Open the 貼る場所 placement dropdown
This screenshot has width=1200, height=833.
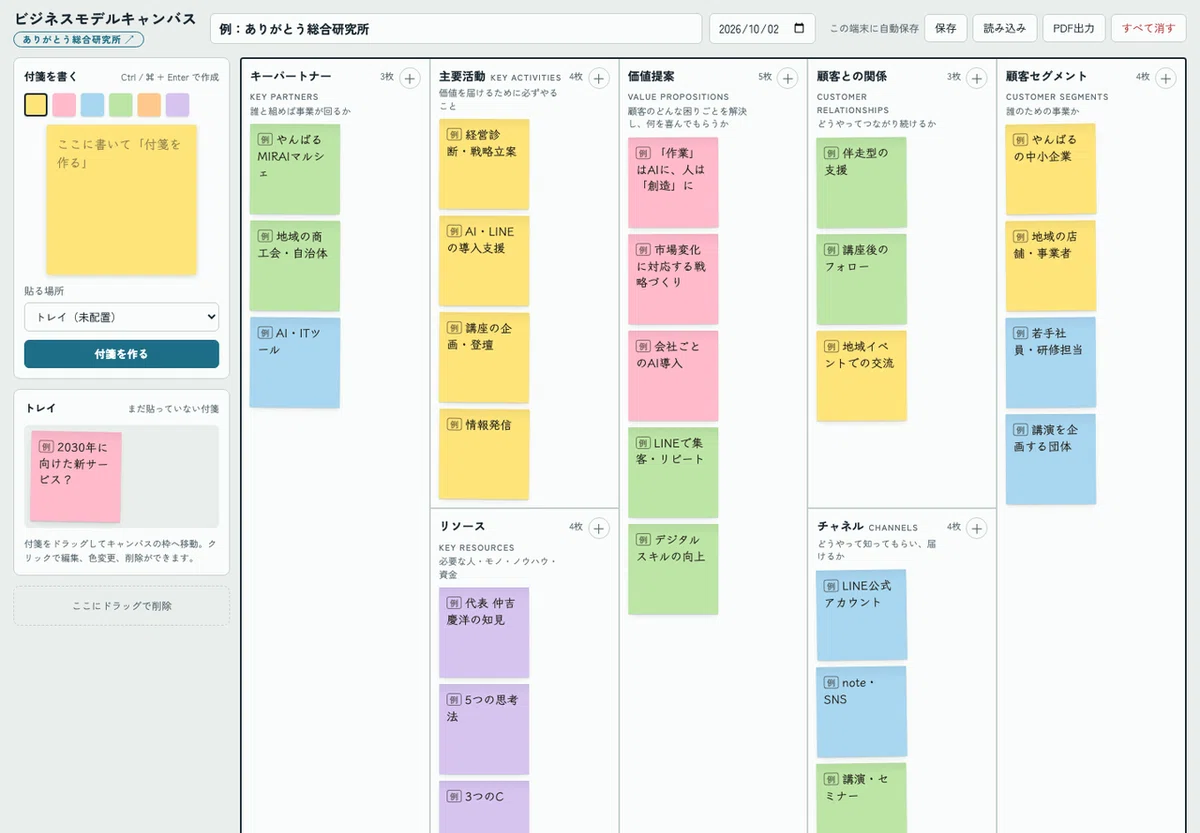click(121, 317)
